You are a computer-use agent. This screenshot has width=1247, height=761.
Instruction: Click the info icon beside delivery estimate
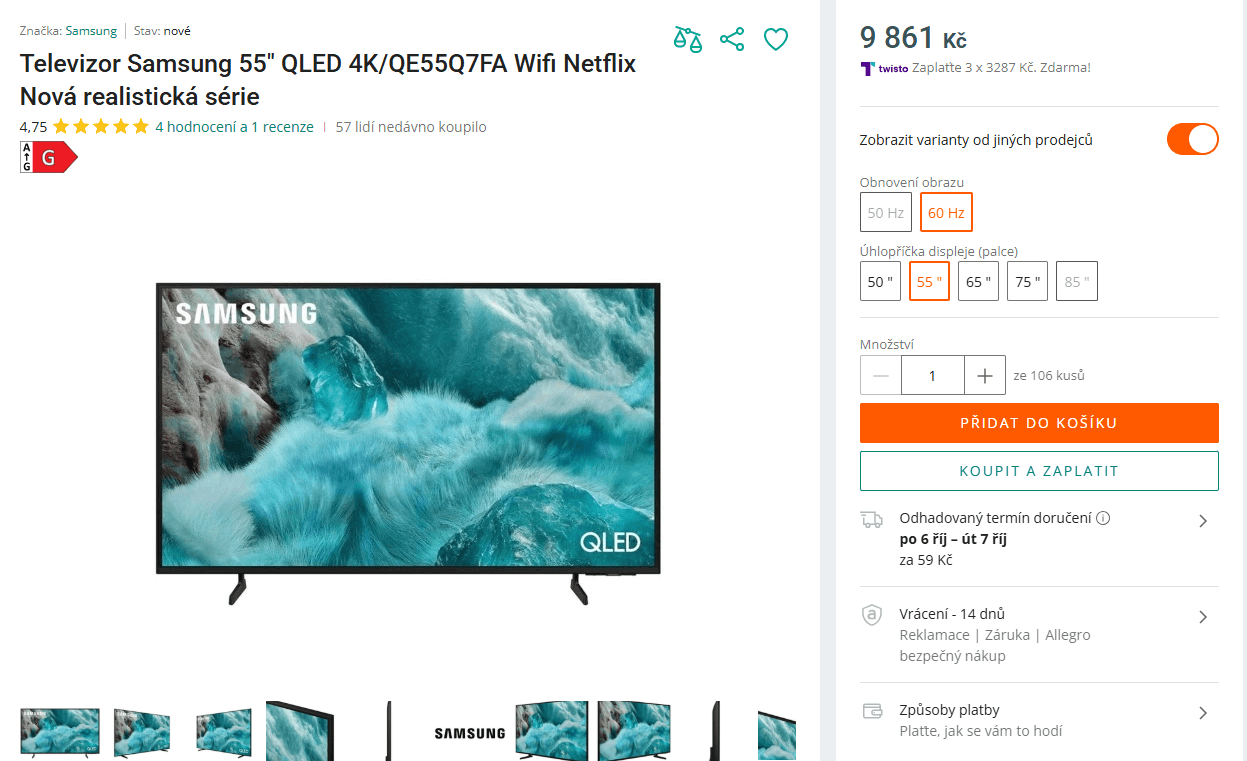[x=1104, y=518]
